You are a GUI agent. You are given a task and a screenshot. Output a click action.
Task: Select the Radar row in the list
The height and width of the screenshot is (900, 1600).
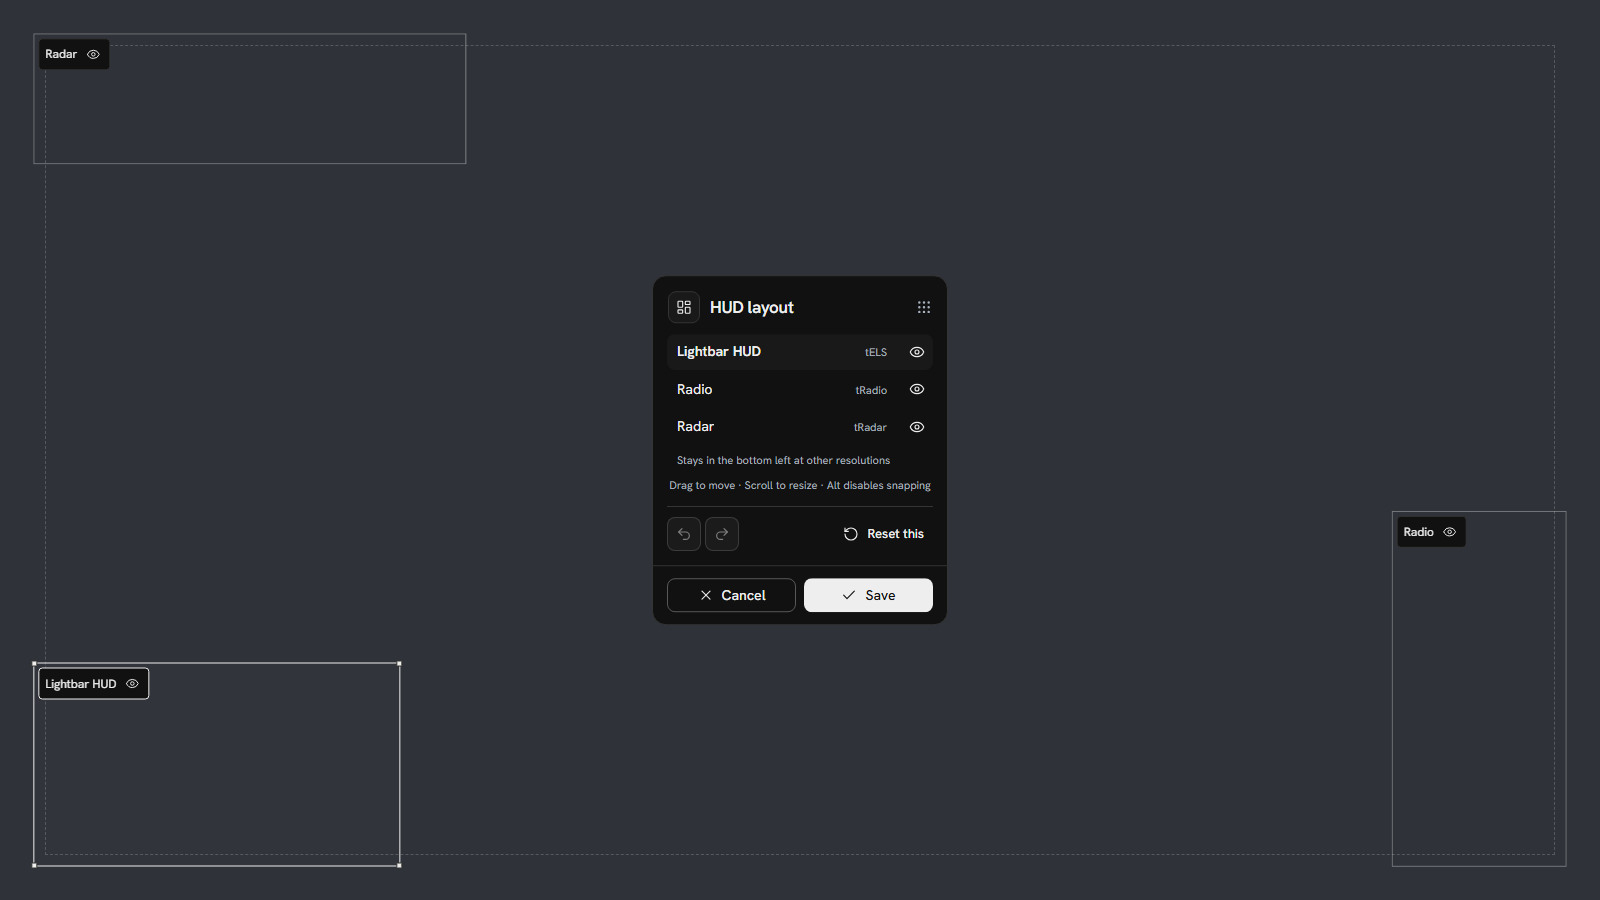click(x=800, y=427)
